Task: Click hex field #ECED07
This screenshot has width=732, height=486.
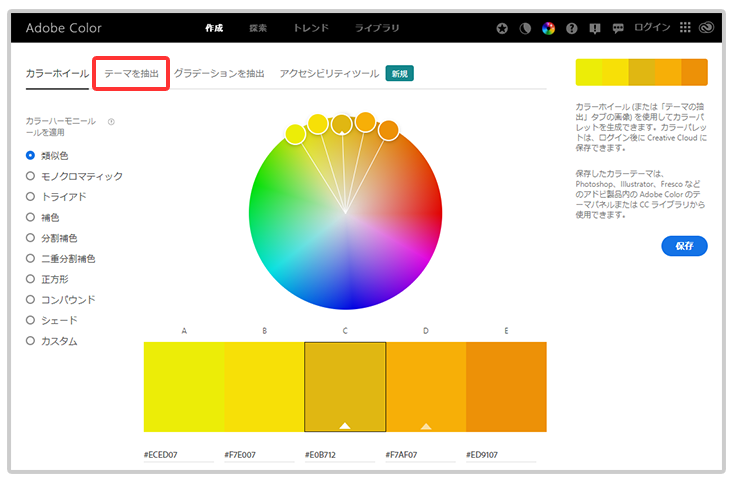Action: [179, 455]
